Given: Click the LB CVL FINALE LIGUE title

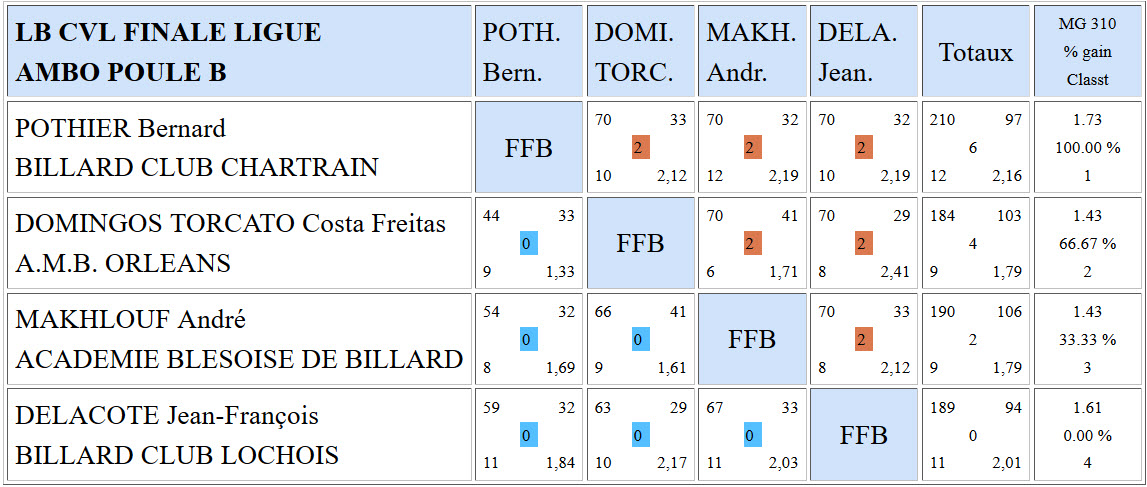Looking at the screenshot, I should click(x=168, y=33).
